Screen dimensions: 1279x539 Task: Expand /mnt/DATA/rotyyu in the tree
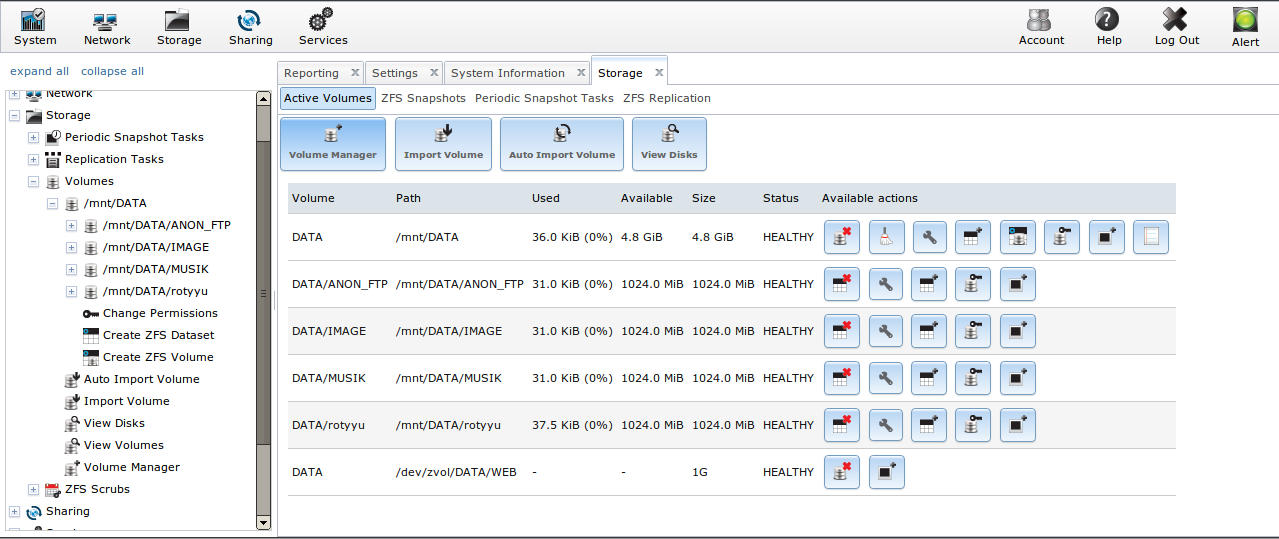[x=71, y=291]
